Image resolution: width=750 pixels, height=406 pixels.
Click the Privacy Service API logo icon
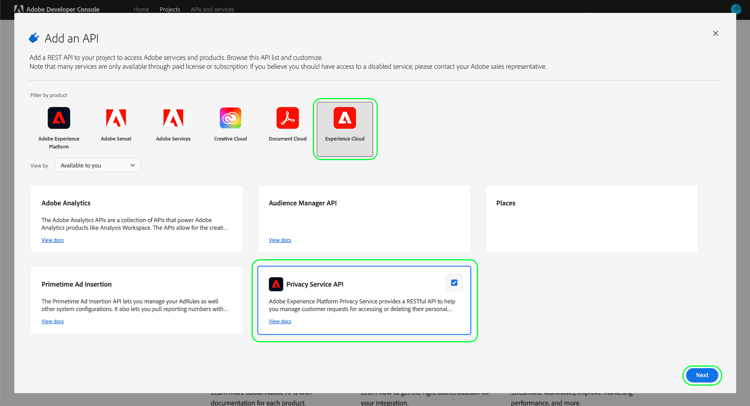click(276, 284)
